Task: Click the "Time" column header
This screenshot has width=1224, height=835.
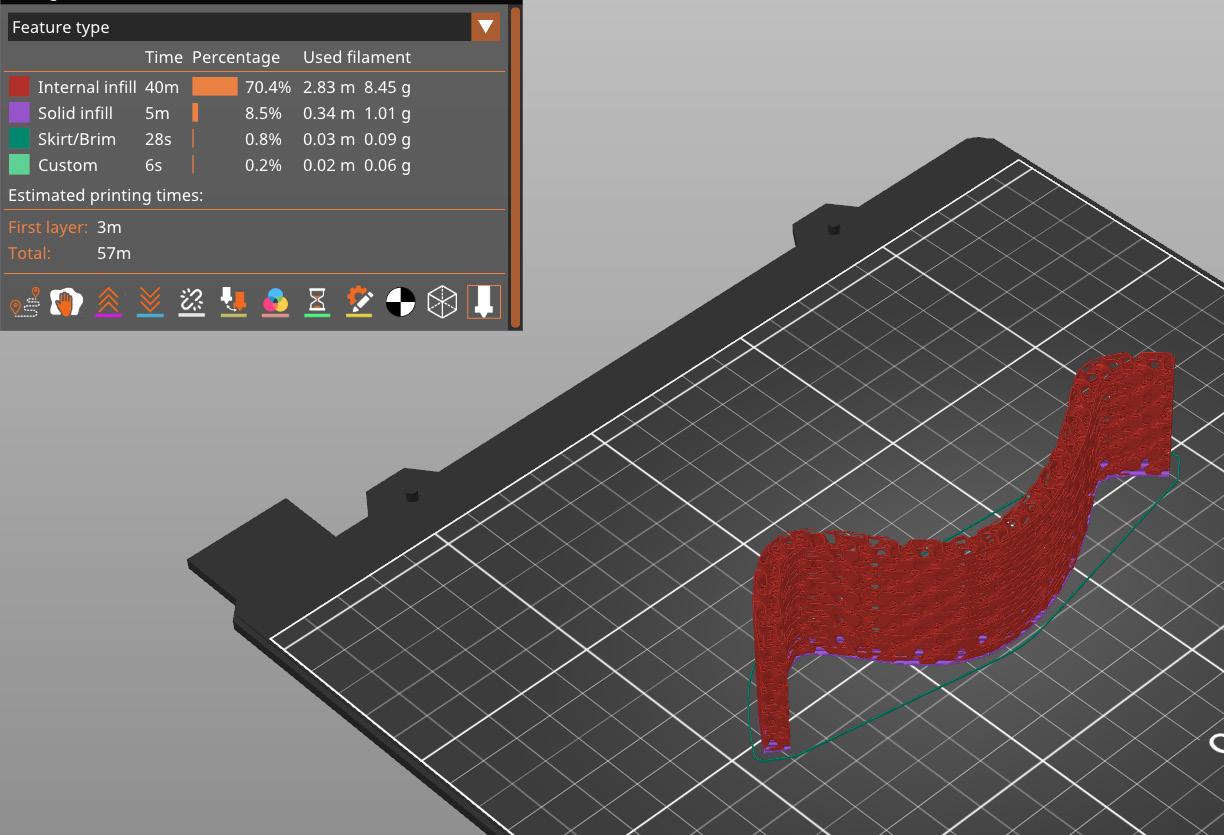Action: click(x=164, y=57)
